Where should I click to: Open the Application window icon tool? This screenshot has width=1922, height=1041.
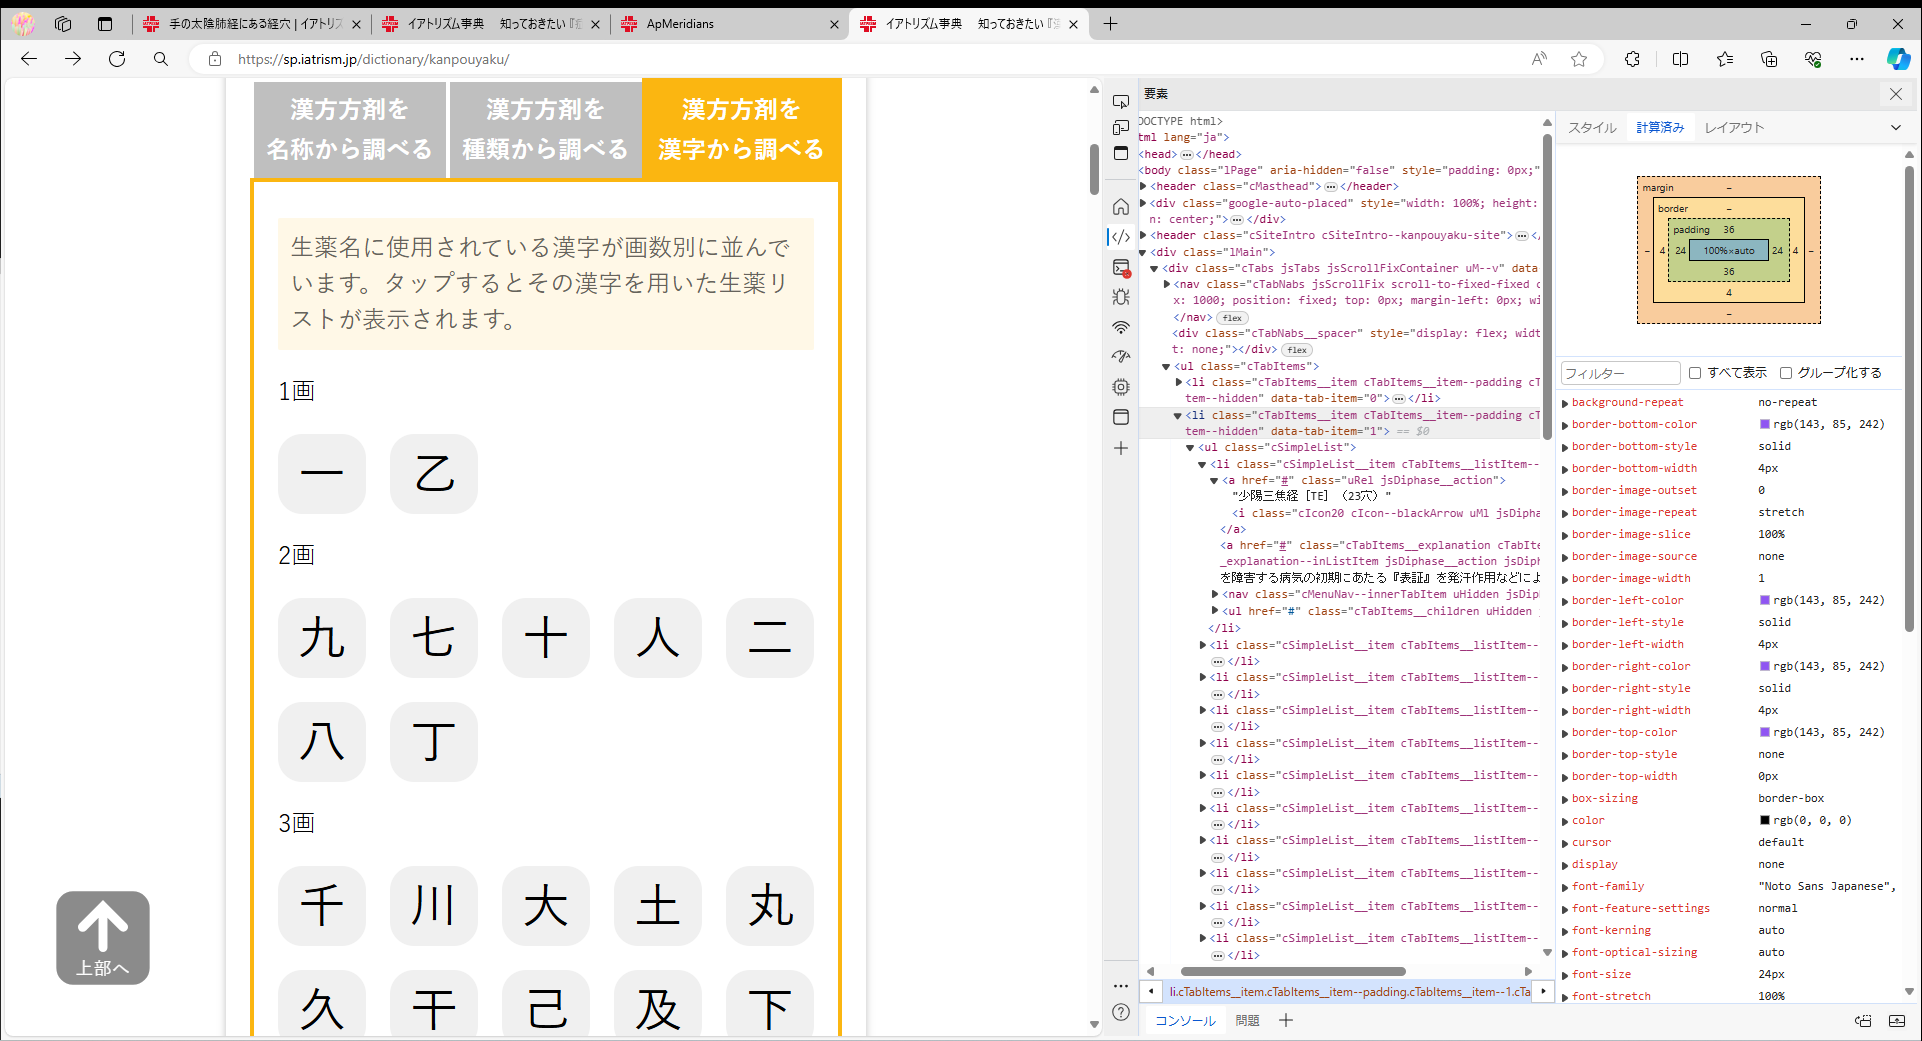(x=1121, y=417)
